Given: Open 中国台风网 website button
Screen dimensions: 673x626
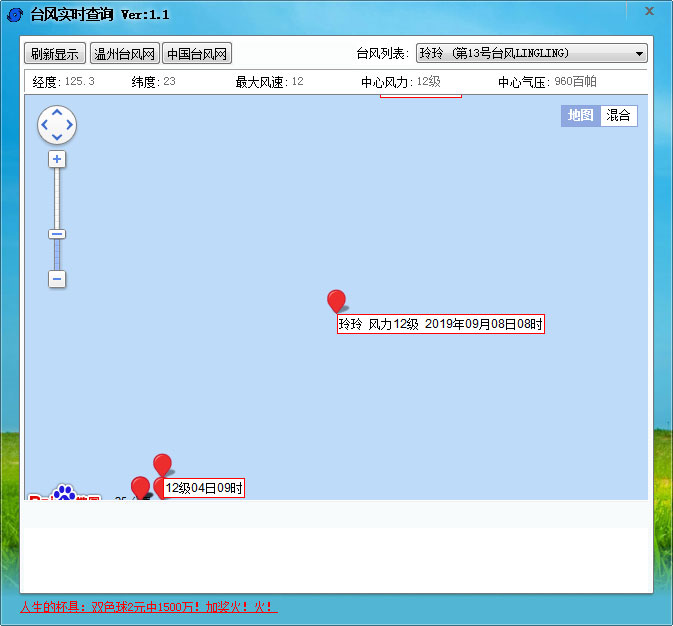Looking at the screenshot, I should point(197,53).
